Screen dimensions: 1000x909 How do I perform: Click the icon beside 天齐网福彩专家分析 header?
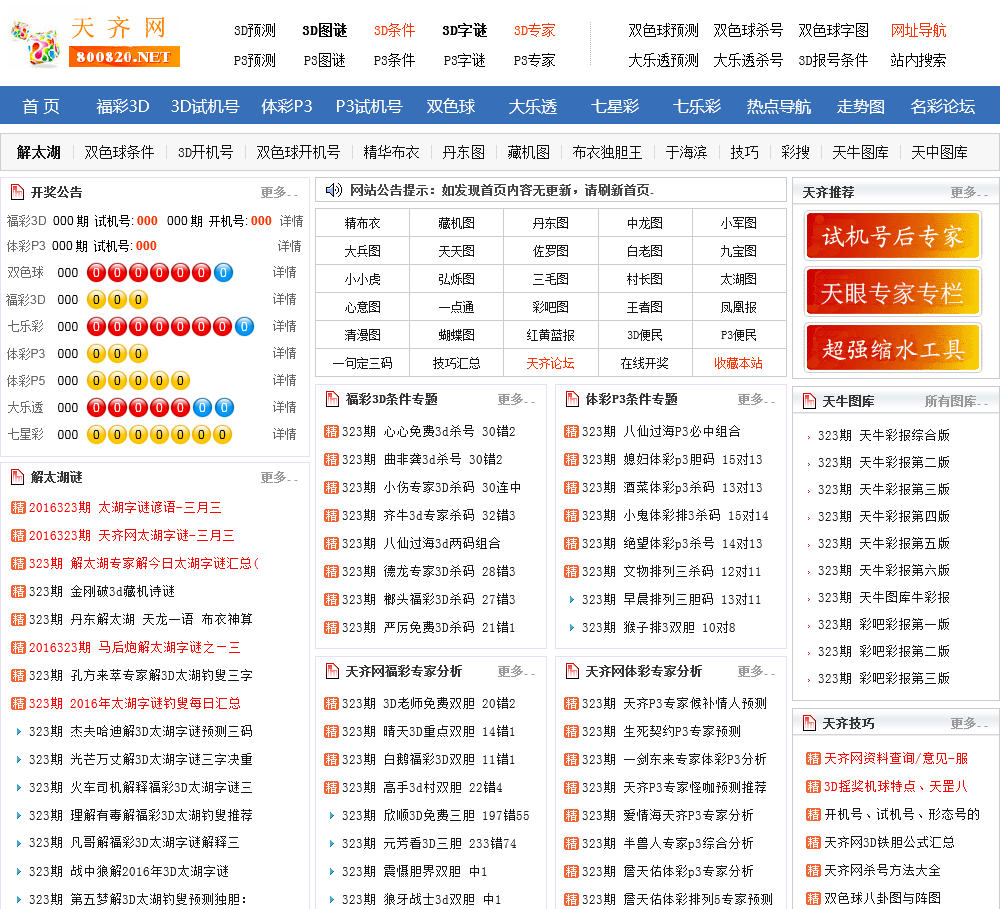pyautogui.click(x=330, y=670)
